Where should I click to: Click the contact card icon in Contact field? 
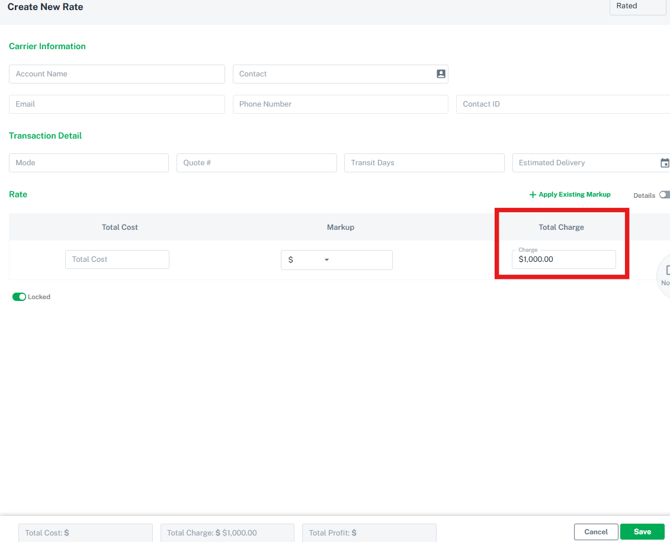(440, 74)
